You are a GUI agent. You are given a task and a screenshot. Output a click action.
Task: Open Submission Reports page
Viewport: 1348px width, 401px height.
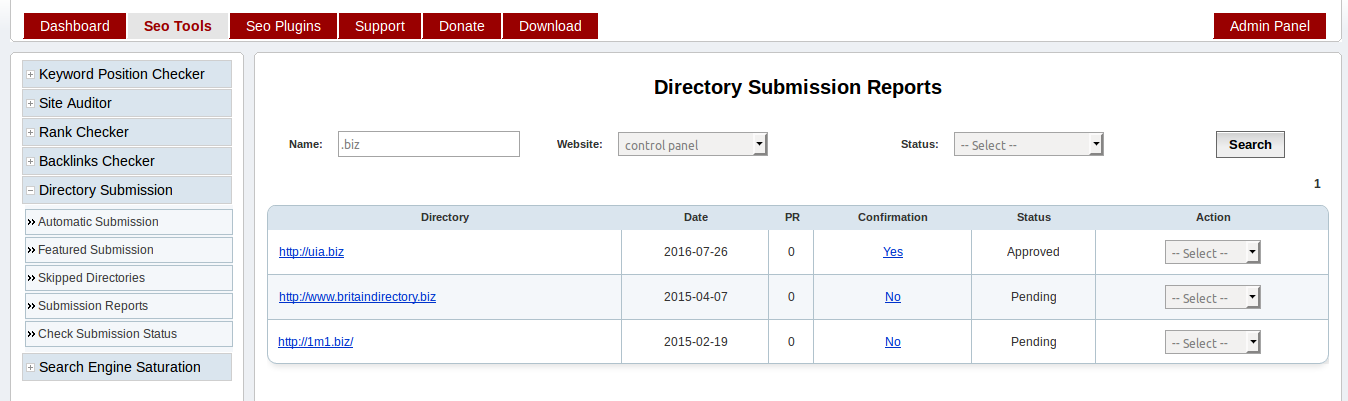point(129,306)
